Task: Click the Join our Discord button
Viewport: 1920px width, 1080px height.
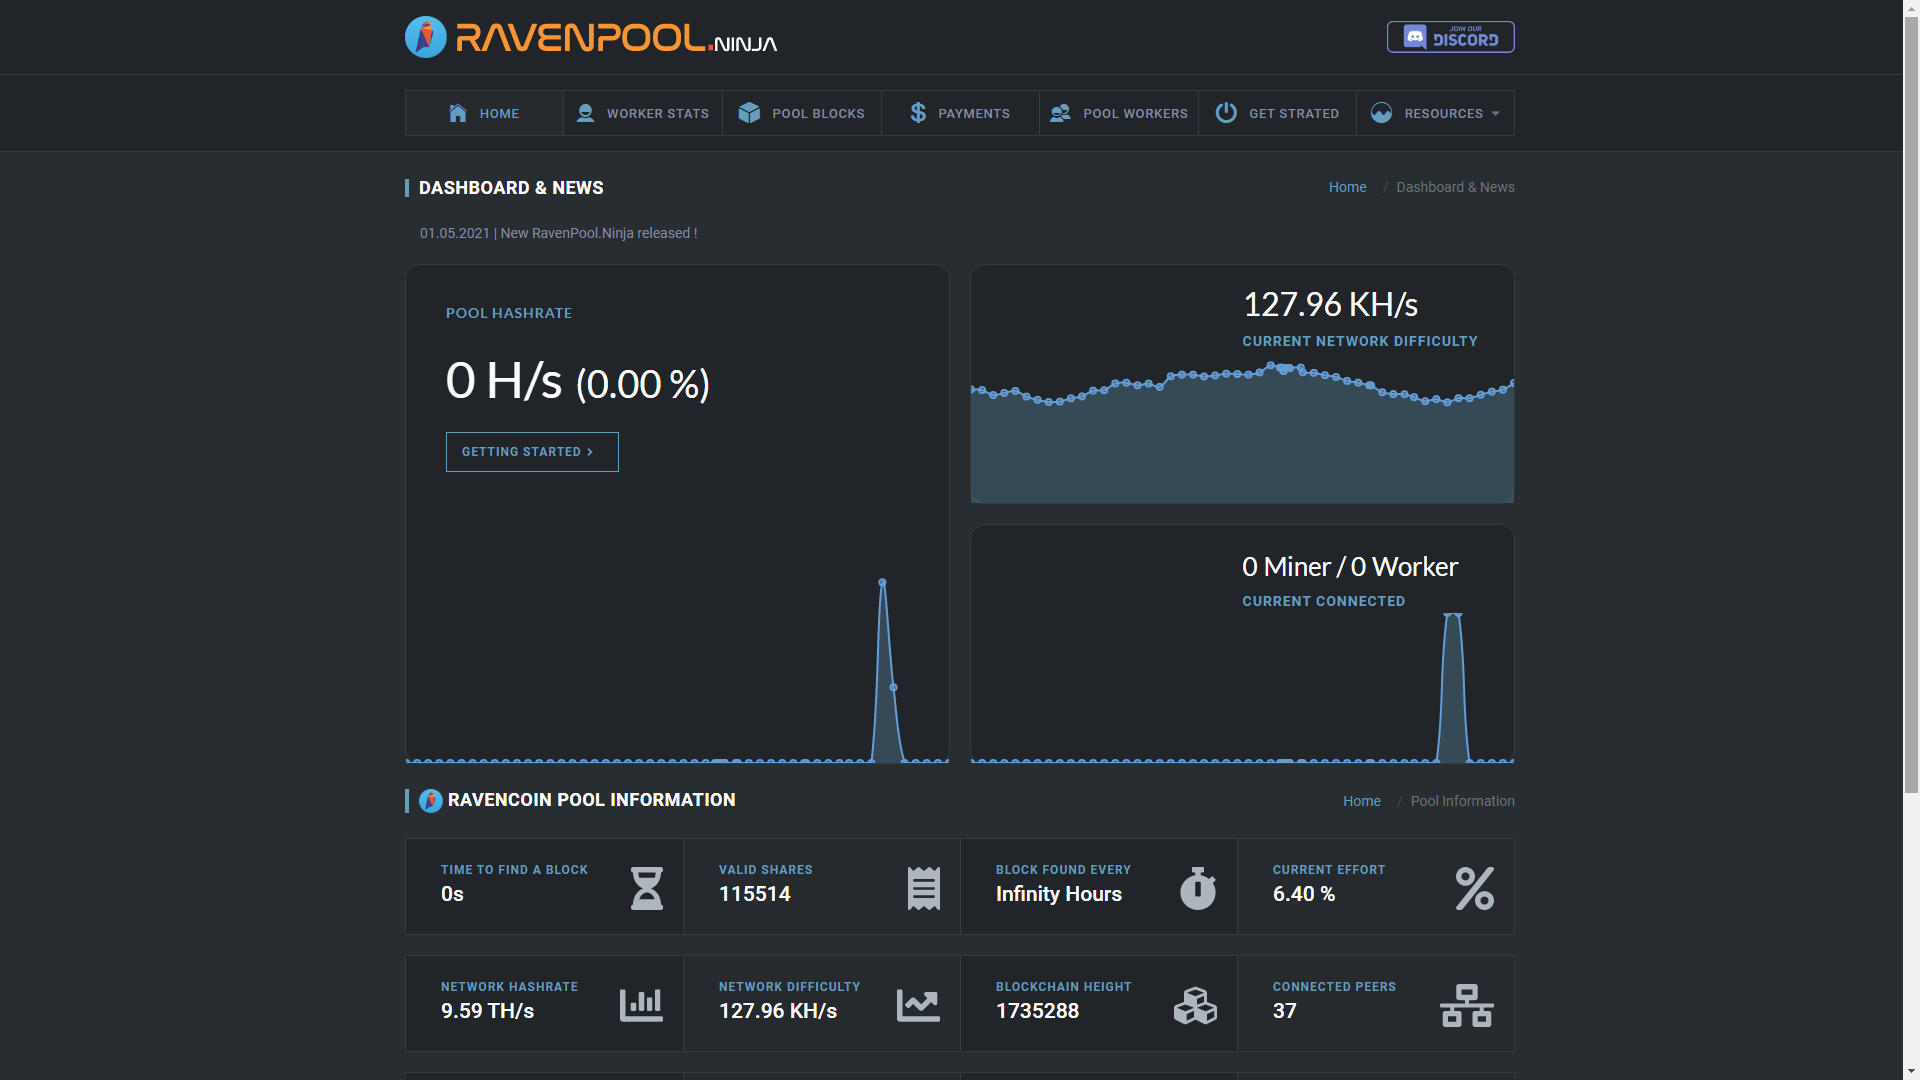Action: pyautogui.click(x=1450, y=37)
